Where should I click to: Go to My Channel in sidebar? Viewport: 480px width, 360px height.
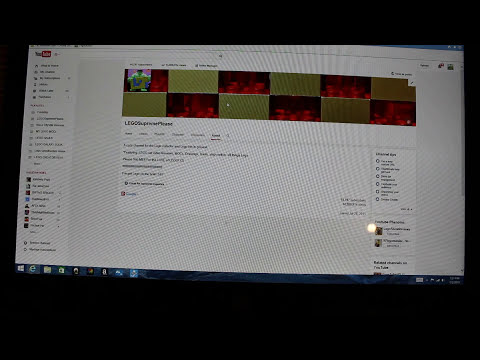pyautogui.click(x=45, y=72)
